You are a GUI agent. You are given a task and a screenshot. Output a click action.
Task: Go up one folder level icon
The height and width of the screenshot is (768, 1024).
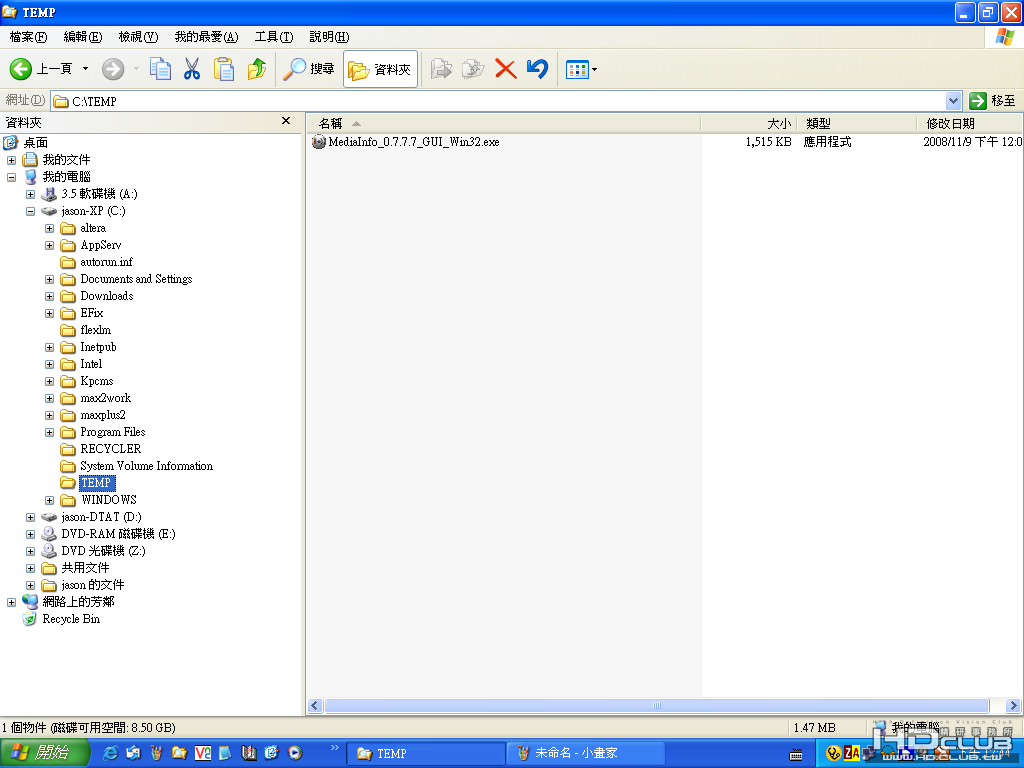[257, 69]
